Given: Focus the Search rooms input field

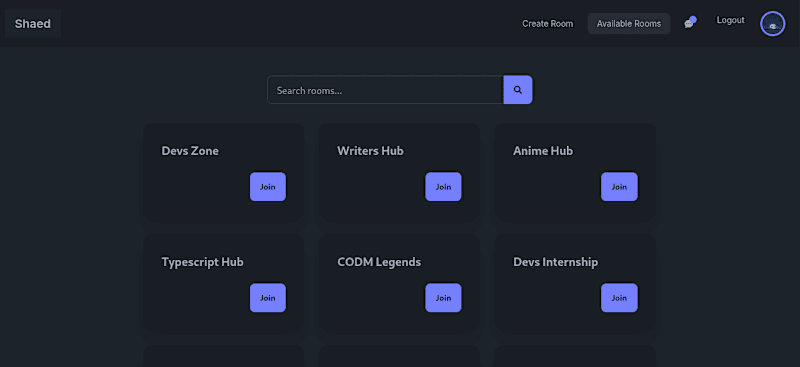Looking at the screenshot, I should click(385, 90).
